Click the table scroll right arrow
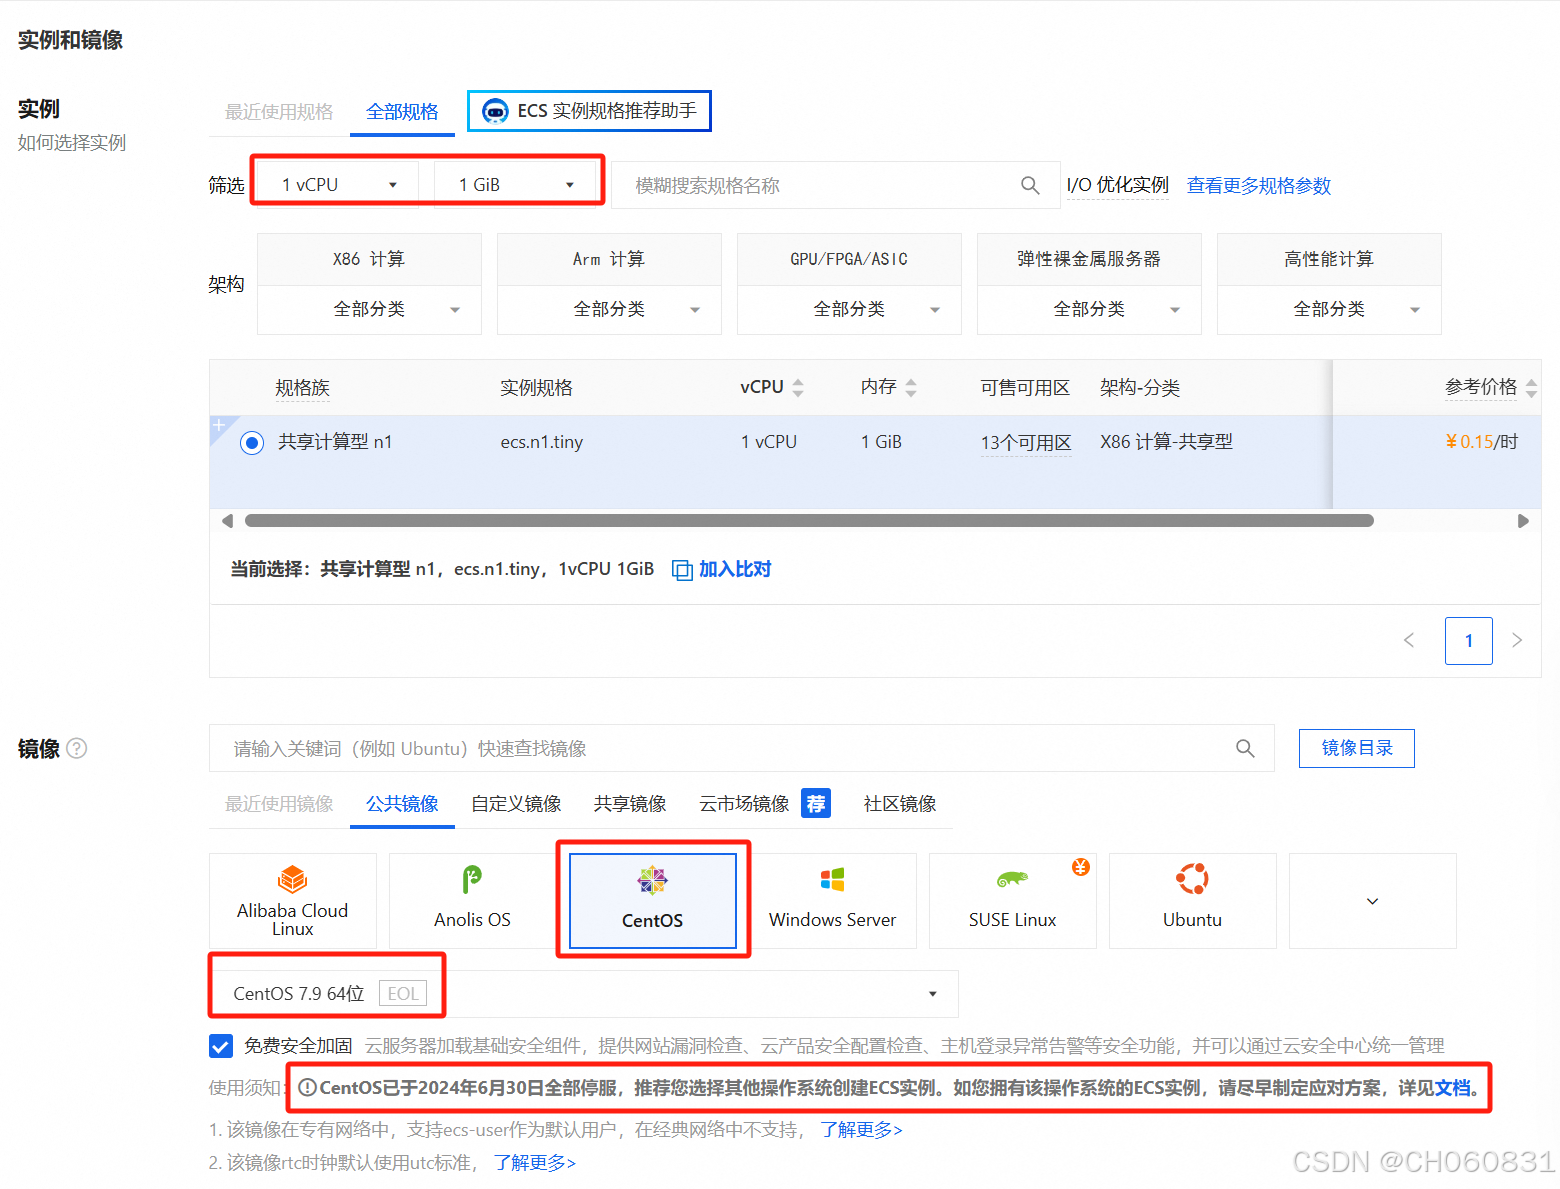The image size is (1560, 1189). coord(1523,521)
